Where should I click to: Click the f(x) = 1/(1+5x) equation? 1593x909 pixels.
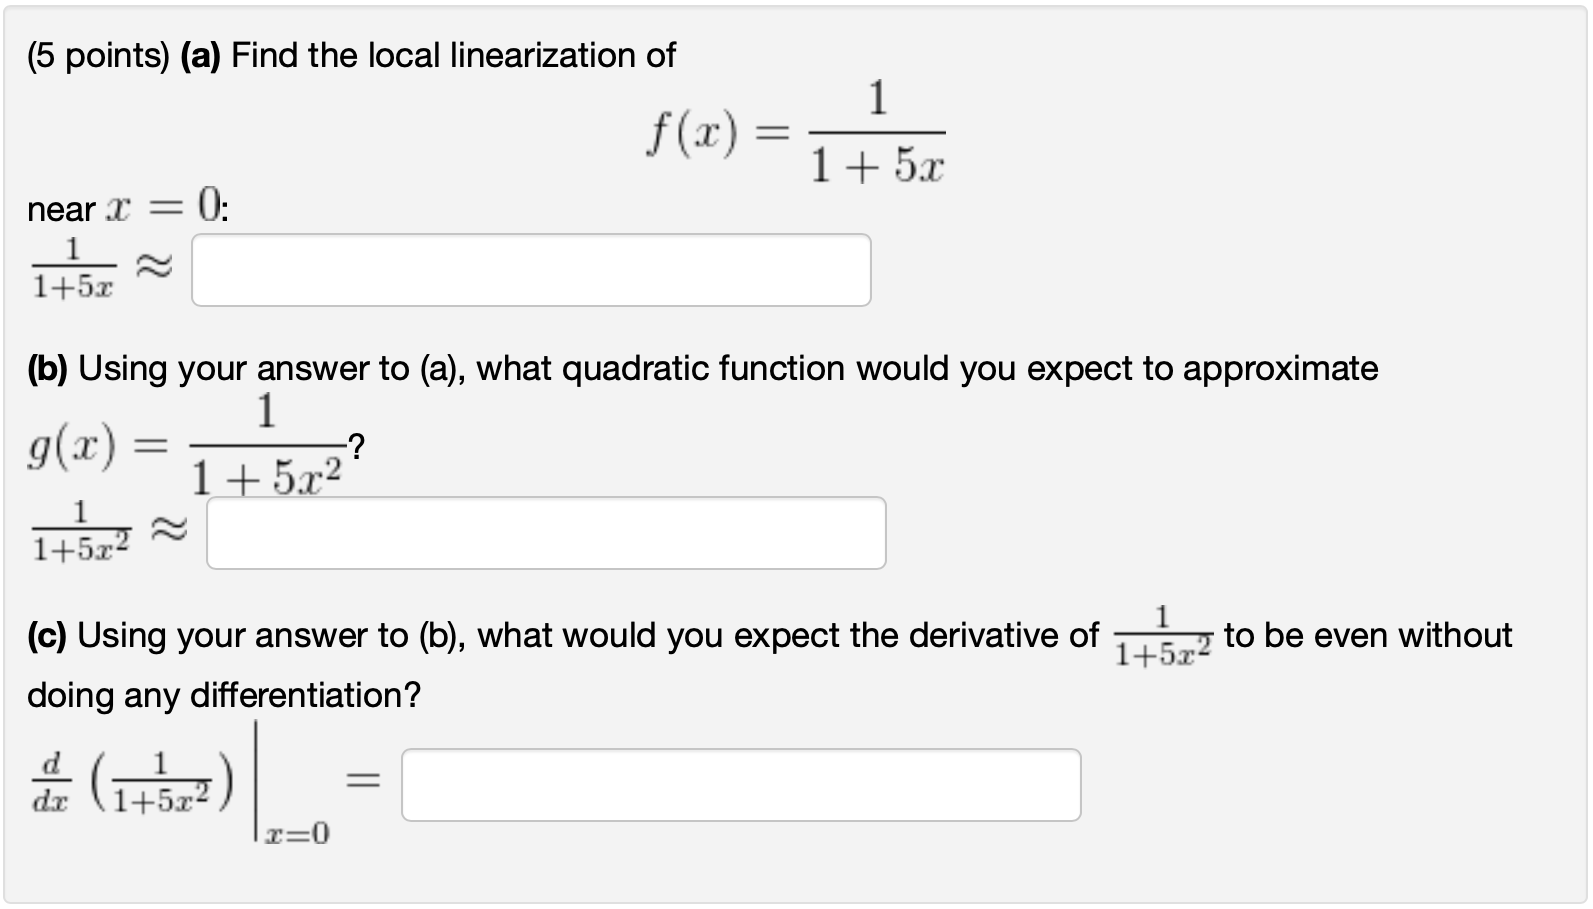coord(795,130)
